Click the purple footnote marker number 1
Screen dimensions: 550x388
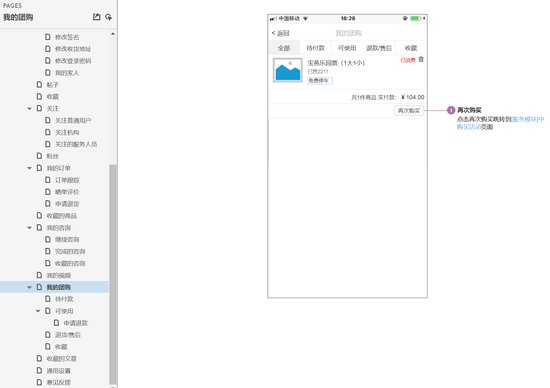pyautogui.click(x=451, y=110)
